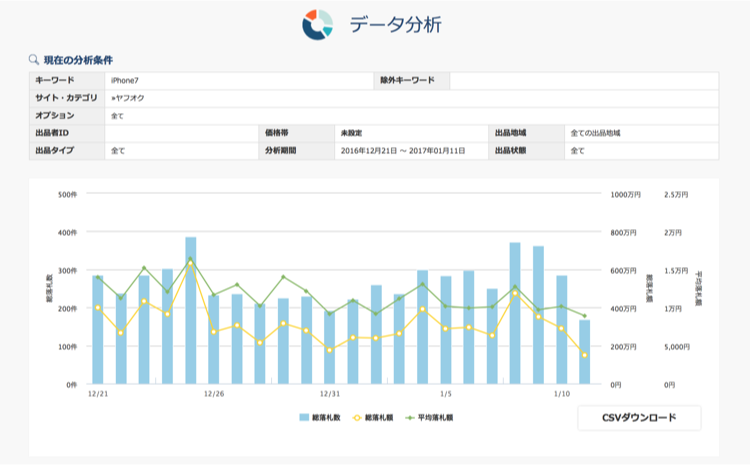This screenshot has height=465, width=750.
Task: Download data with CSVダウンロード button
Action: pyautogui.click(x=639, y=417)
